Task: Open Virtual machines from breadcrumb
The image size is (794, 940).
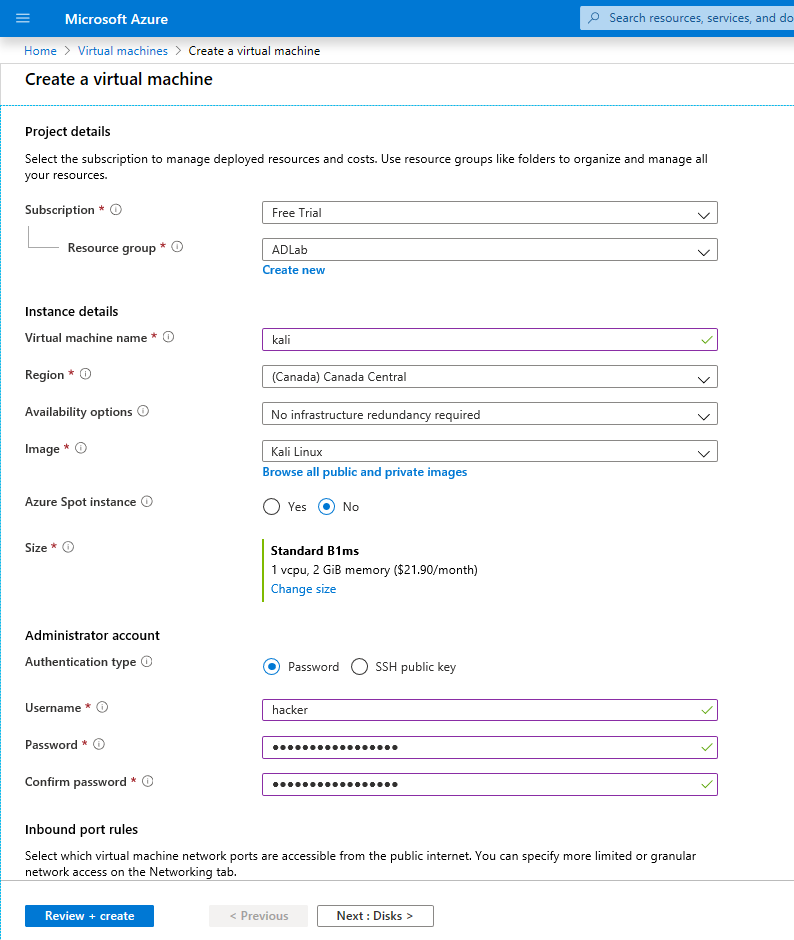Action: pos(122,50)
